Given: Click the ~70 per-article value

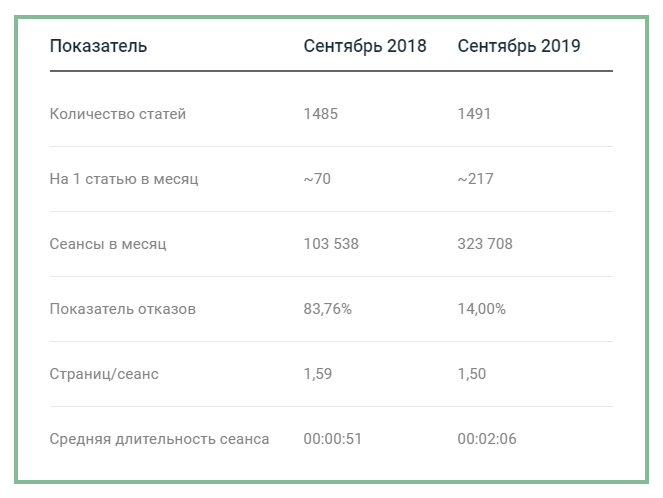Looking at the screenshot, I should pyautogui.click(x=318, y=179).
